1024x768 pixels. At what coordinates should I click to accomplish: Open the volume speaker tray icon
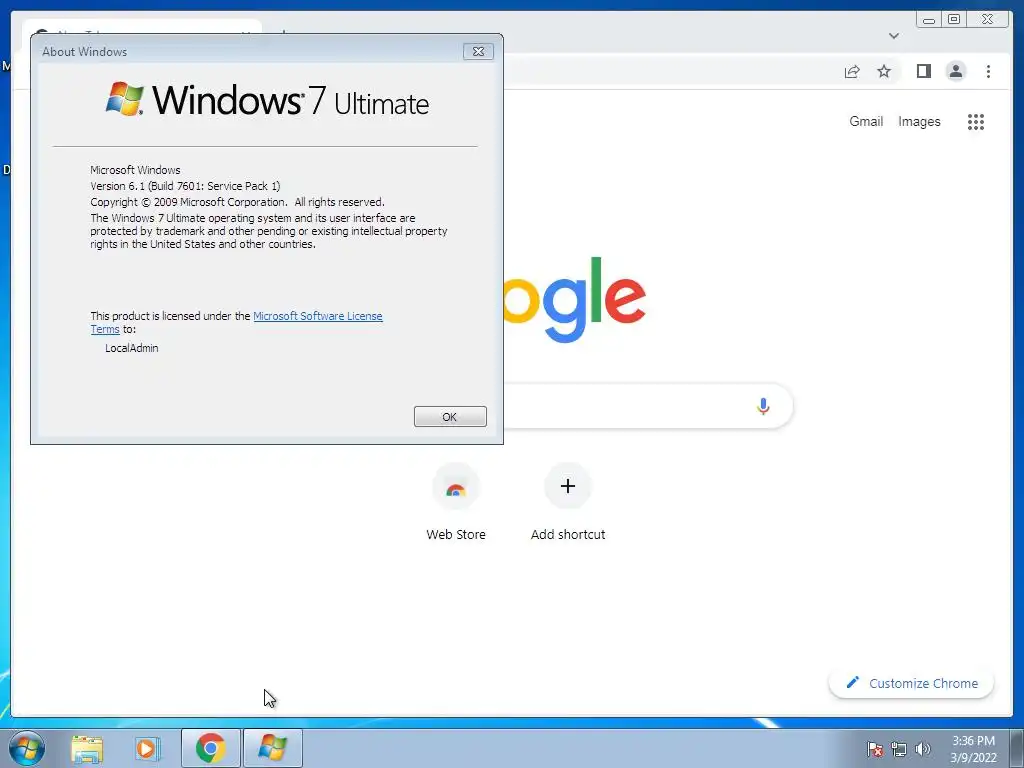(x=922, y=749)
